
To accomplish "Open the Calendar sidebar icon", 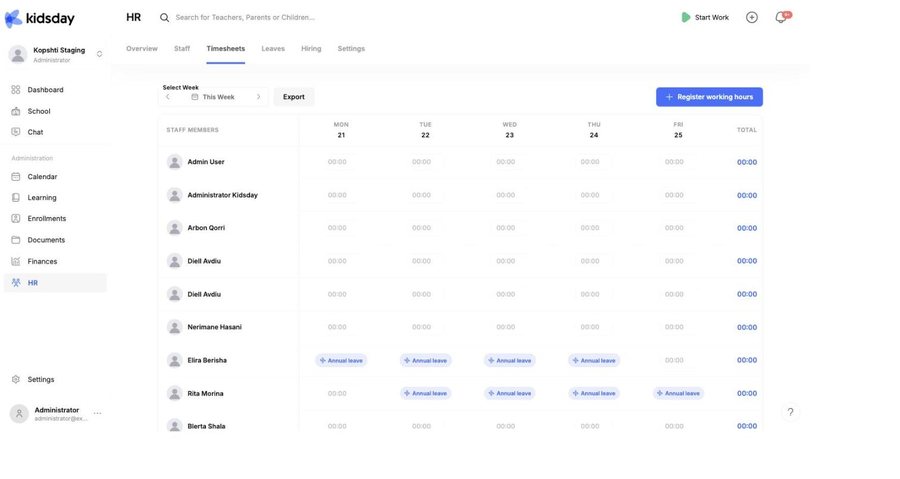I will [15, 177].
